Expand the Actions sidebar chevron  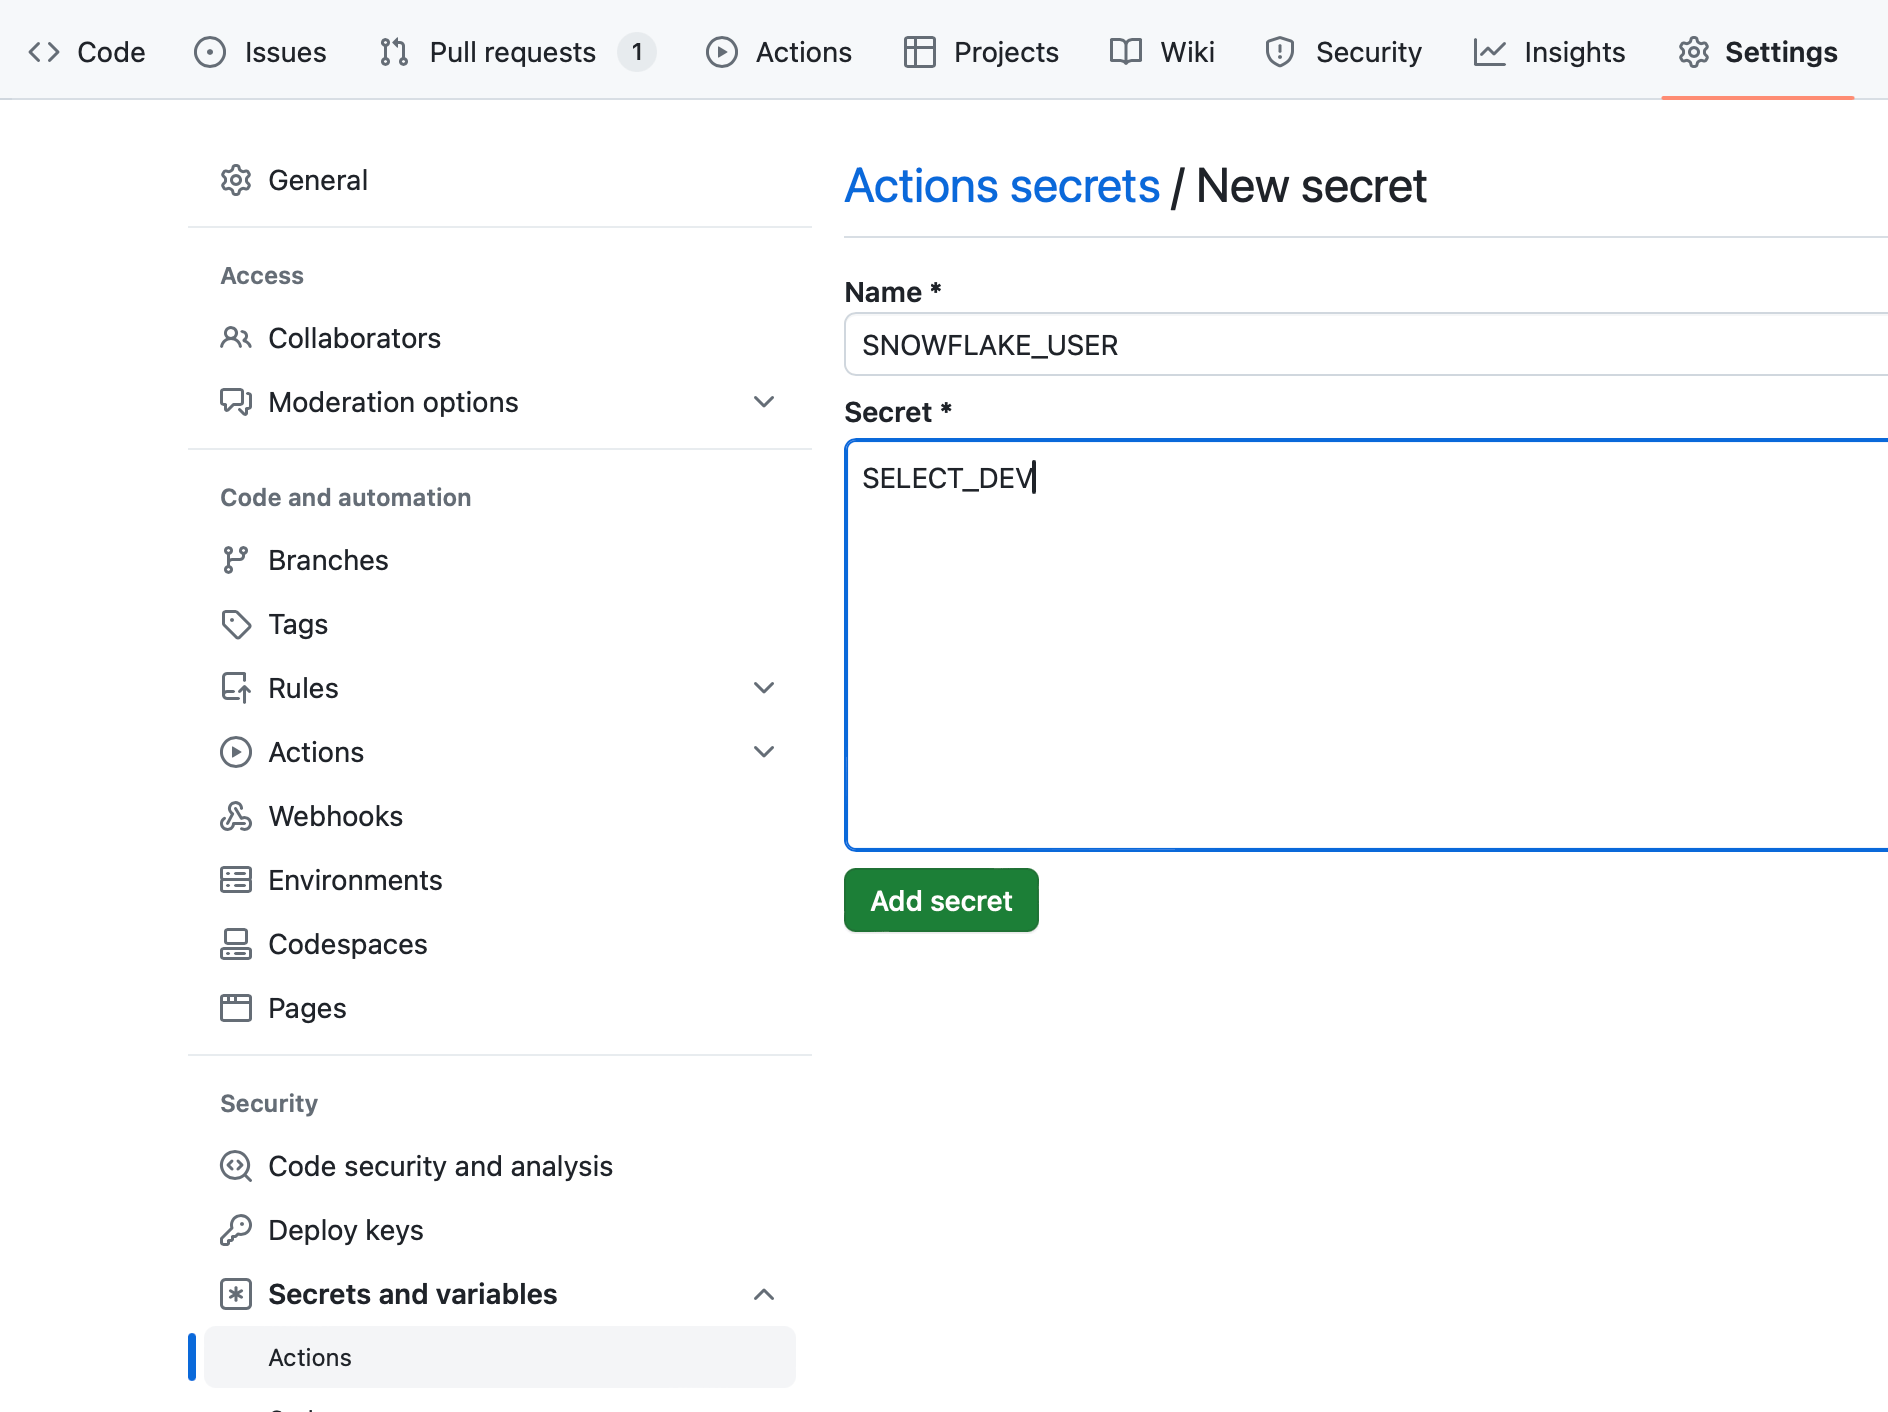[764, 751]
